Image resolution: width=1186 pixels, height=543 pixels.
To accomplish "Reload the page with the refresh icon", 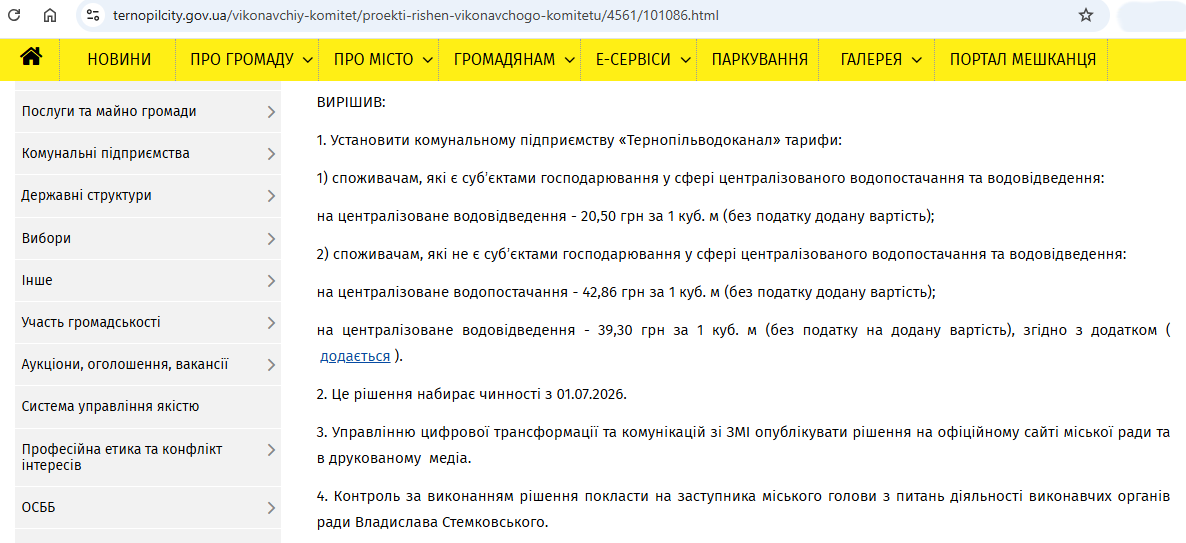I will point(14,15).
